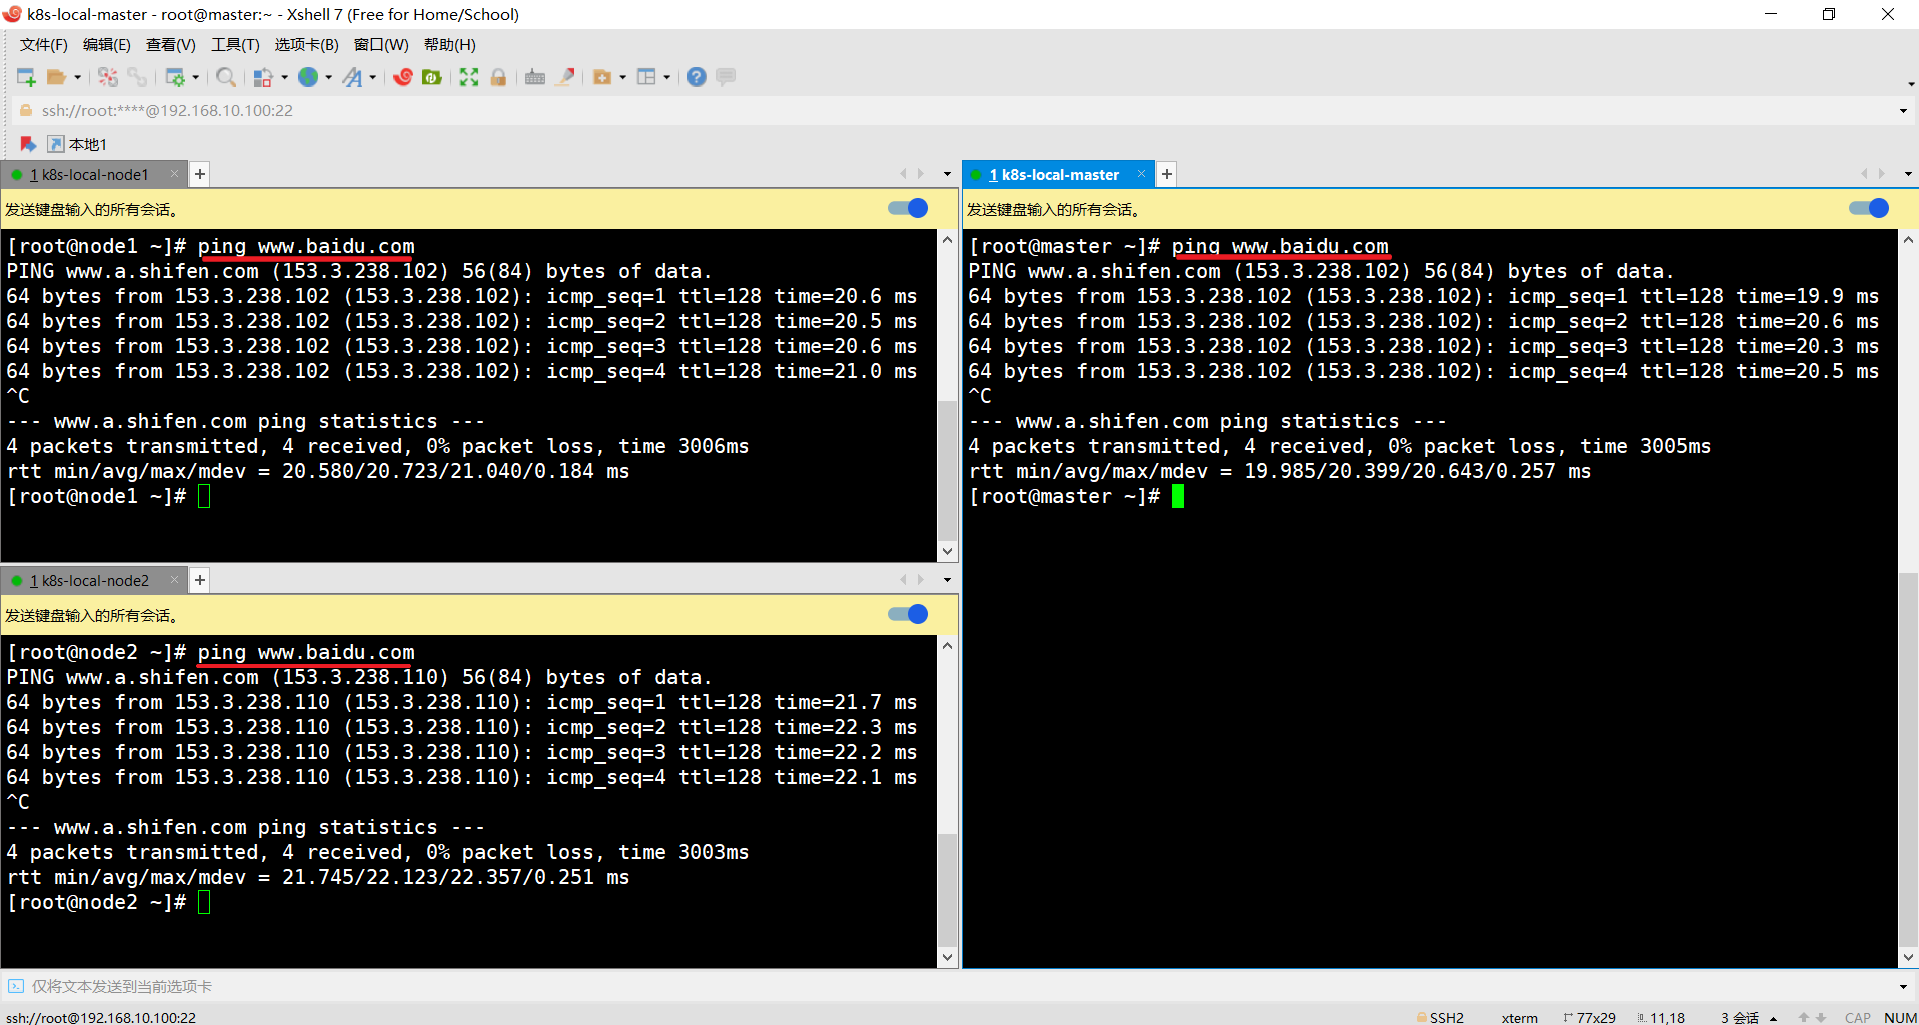Click the keyboard mapping icon
The image size is (1919, 1025).
(x=535, y=77)
